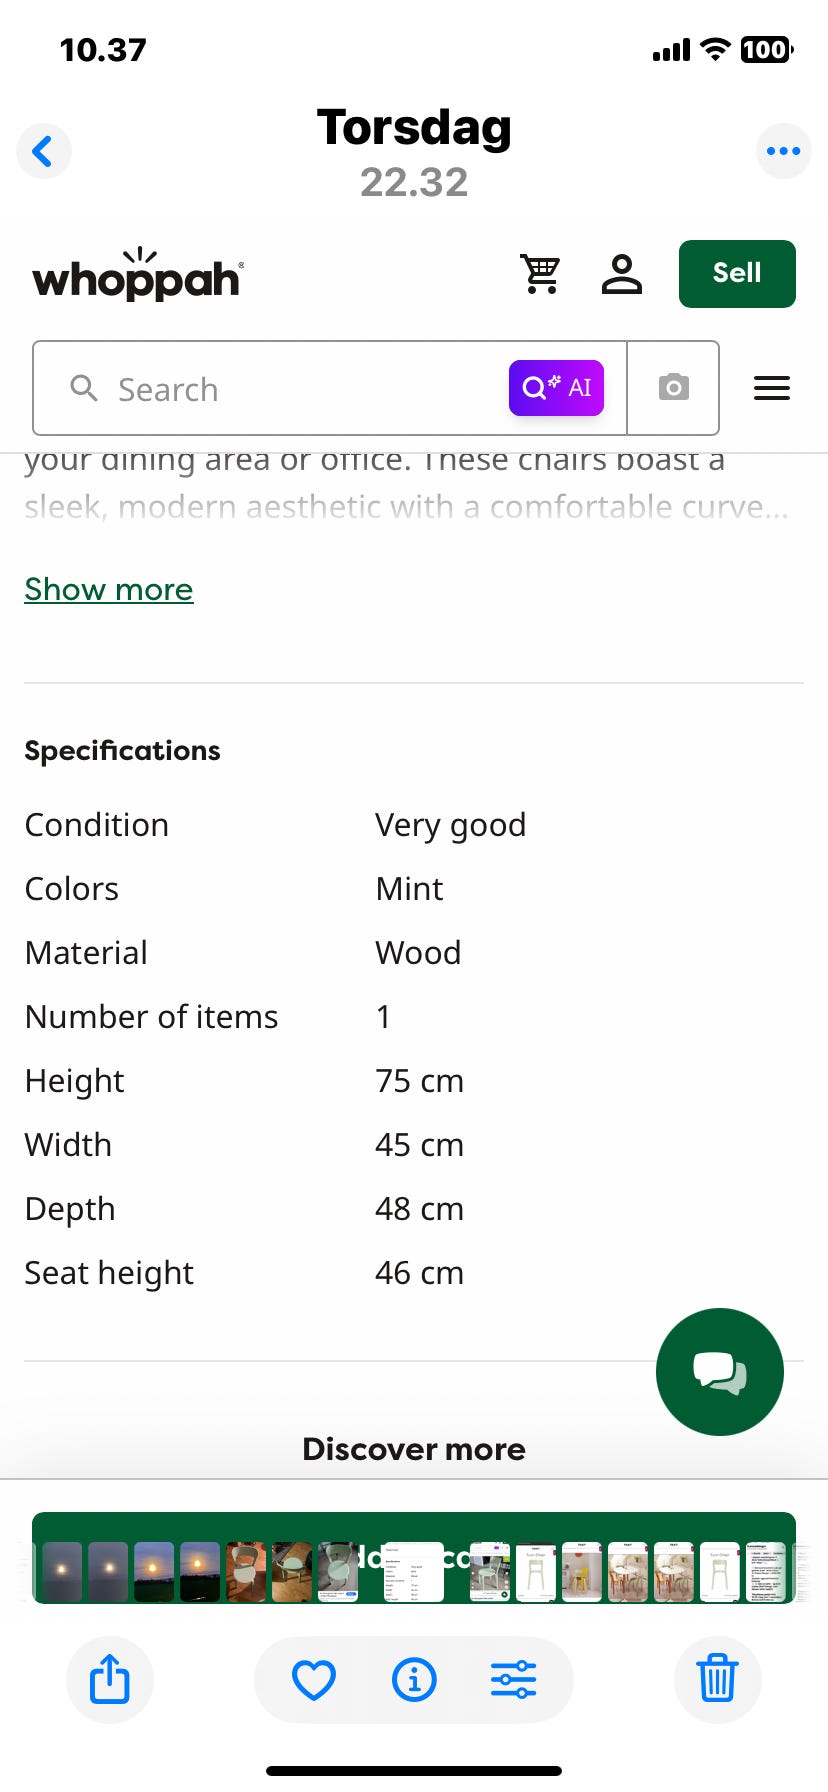Open the hamburger navigation menu

tap(771, 388)
